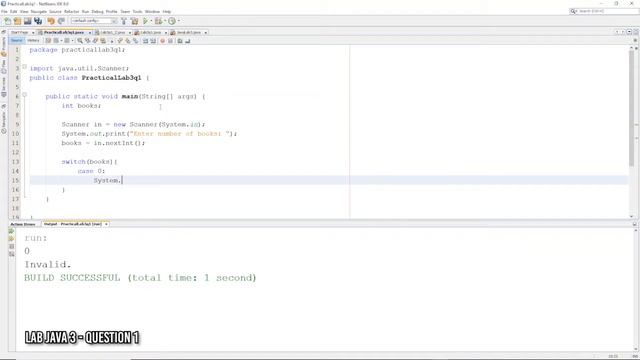Click the New File toolbar icon
This screenshot has width=640, height=360.
point(8,21)
